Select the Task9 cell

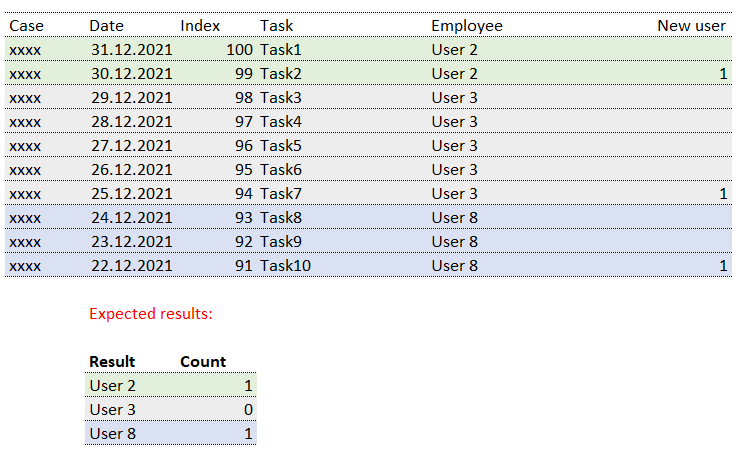pyautogui.click(x=281, y=241)
